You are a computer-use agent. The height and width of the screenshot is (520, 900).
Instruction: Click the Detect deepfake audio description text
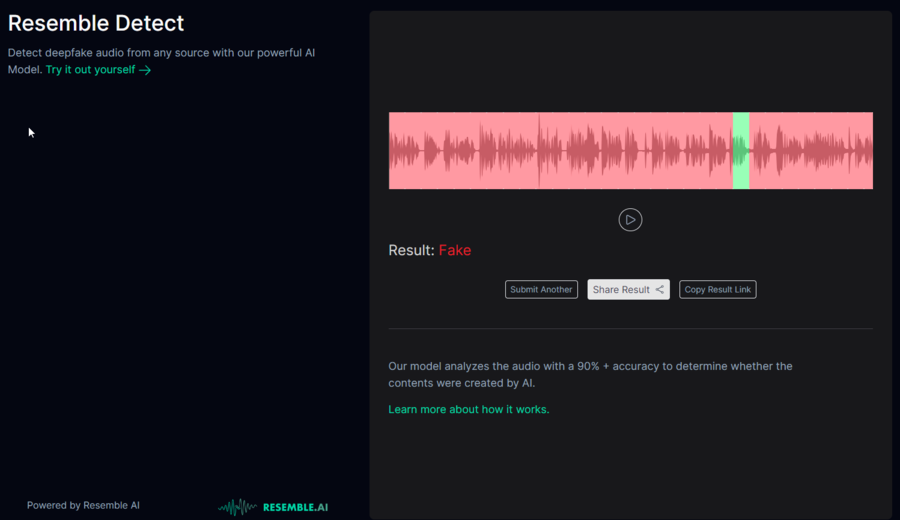[x=161, y=52]
